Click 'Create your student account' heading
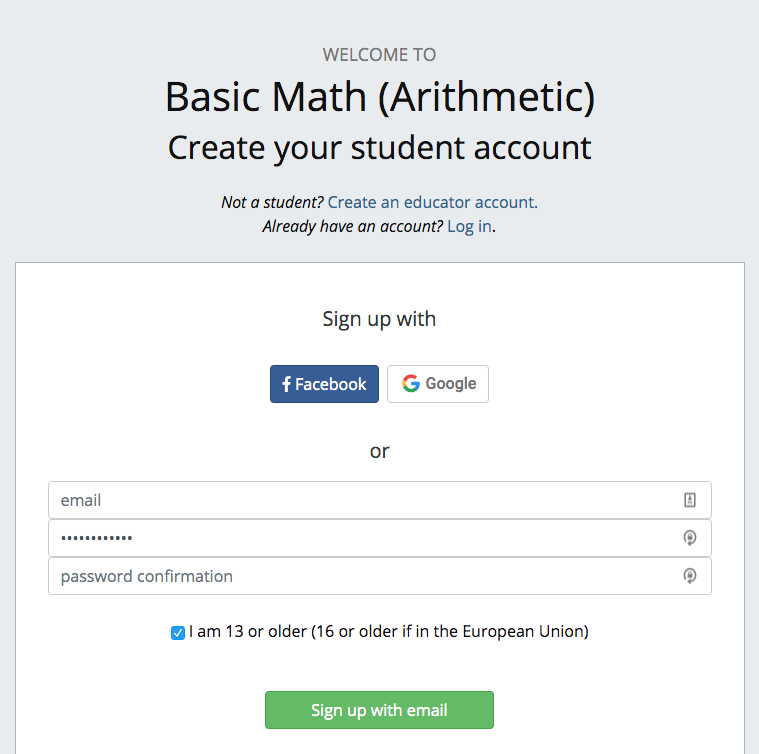Screen dimensions: 759x754 pos(380,148)
